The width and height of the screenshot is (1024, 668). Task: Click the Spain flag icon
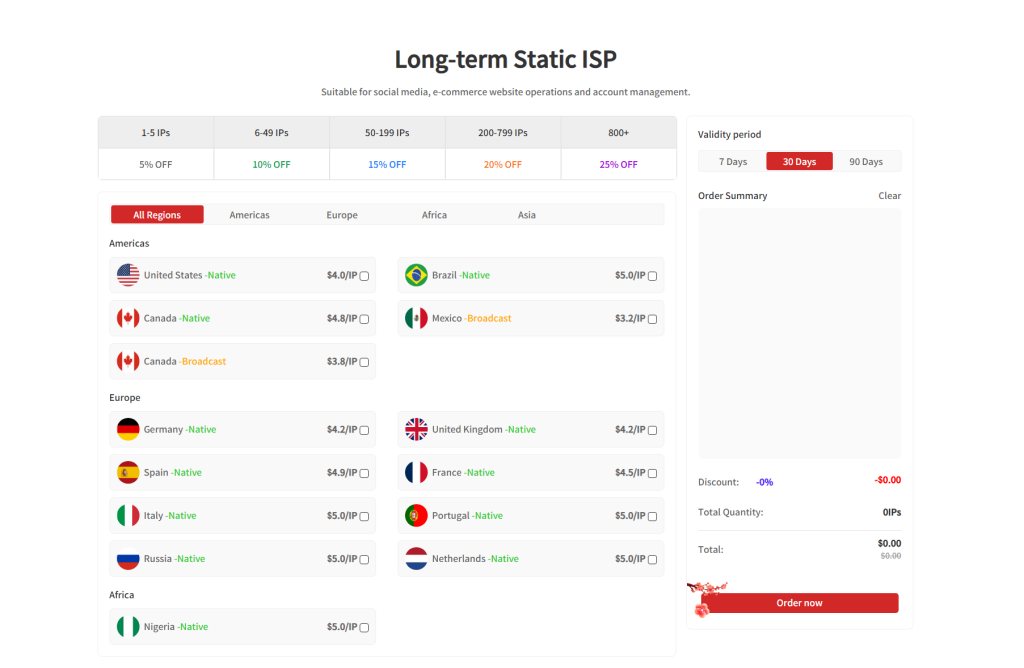click(x=128, y=472)
